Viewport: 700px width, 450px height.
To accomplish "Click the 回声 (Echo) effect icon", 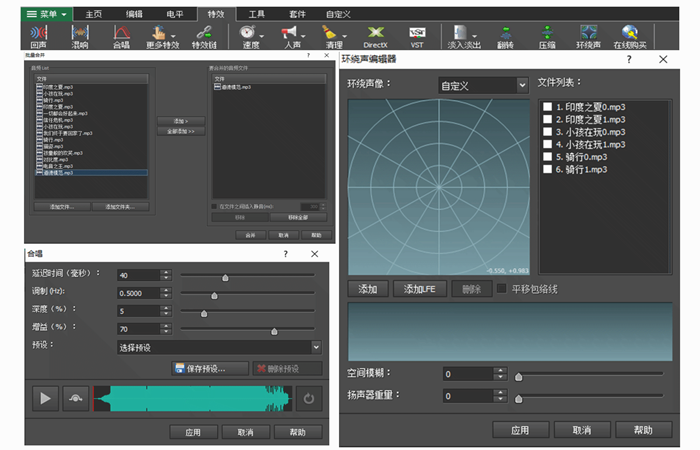I will pyautogui.click(x=37, y=37).
